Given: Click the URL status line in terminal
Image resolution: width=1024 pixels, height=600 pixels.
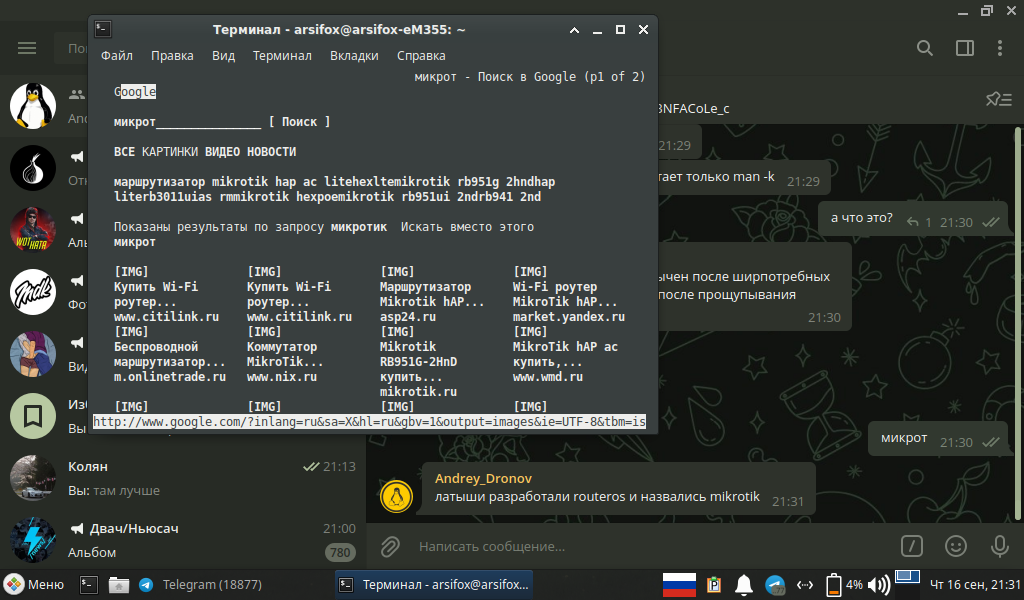Looking at the screenshot, I should 370,422.
